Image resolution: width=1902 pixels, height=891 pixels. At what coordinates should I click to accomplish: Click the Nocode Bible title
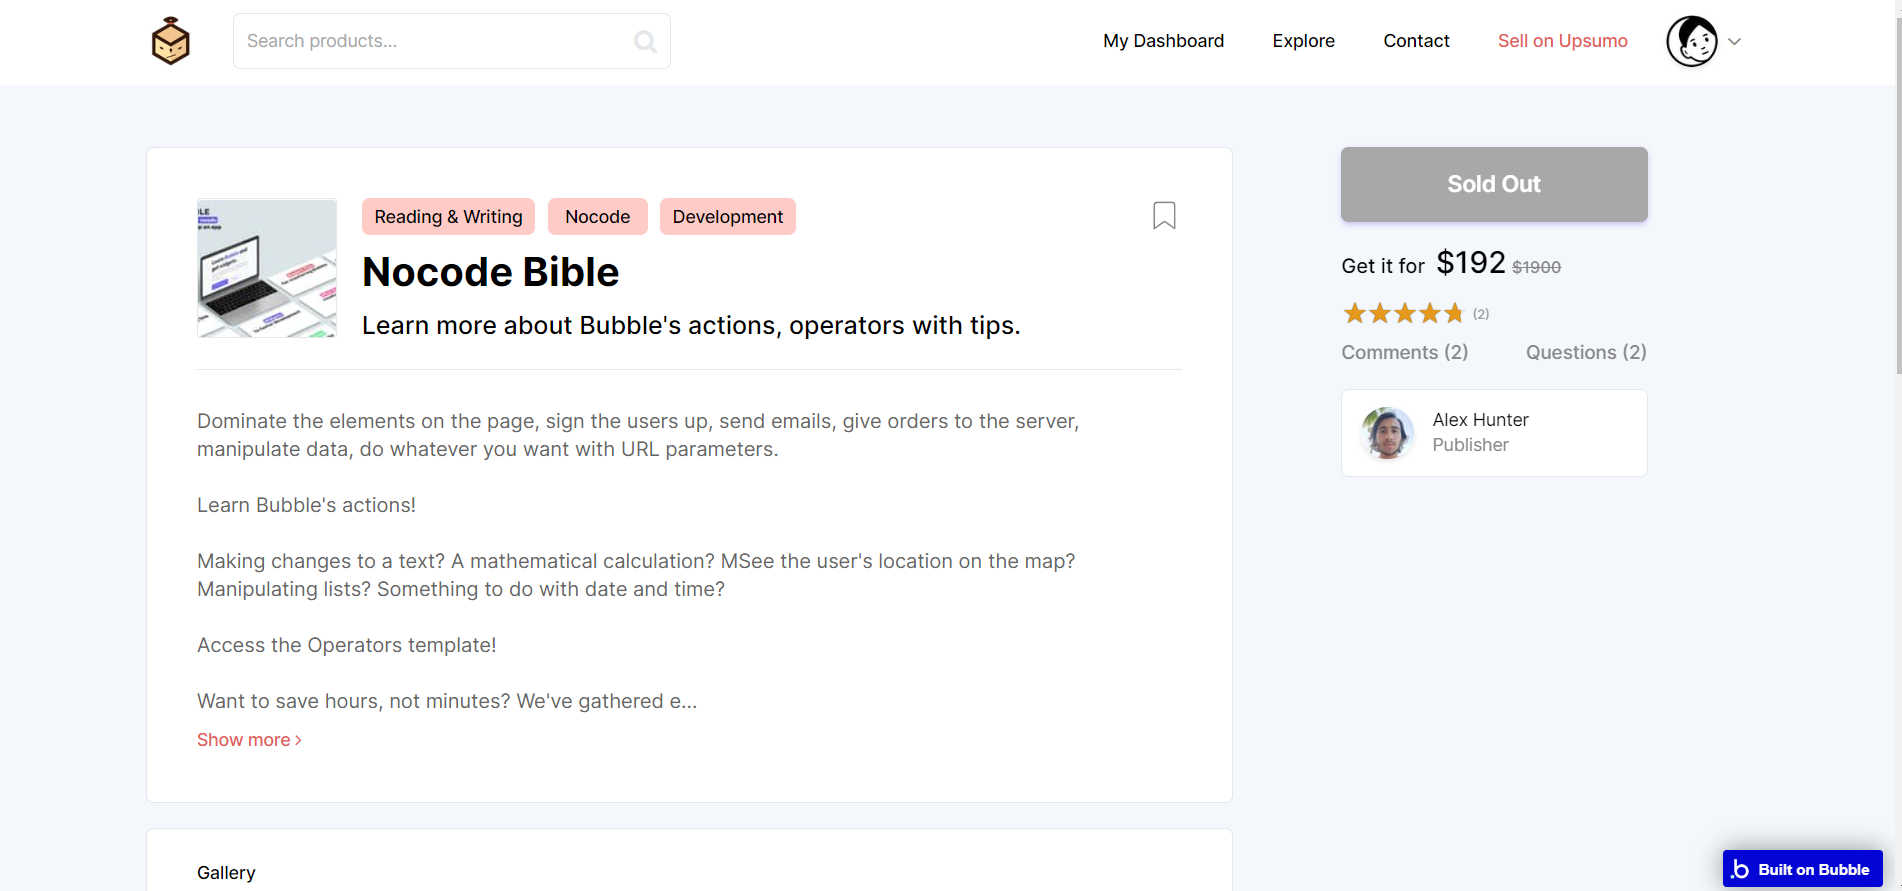[490, 272]
